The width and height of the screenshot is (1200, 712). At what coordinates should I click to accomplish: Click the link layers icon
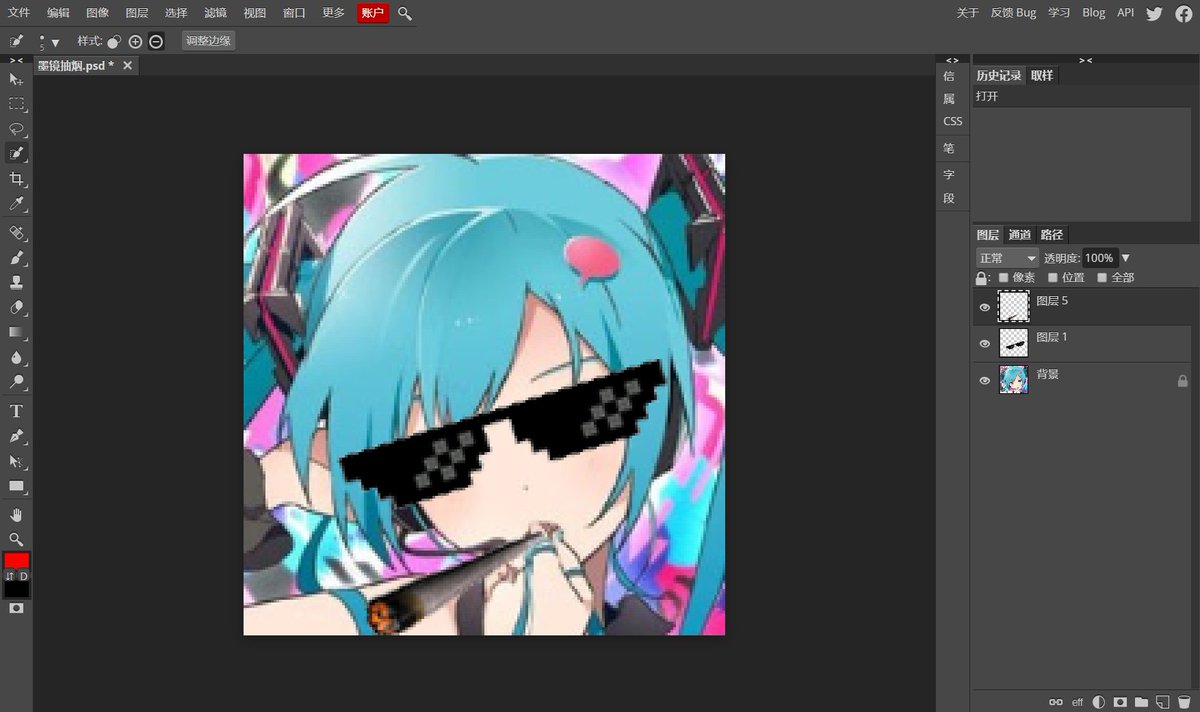point(1055,702)
